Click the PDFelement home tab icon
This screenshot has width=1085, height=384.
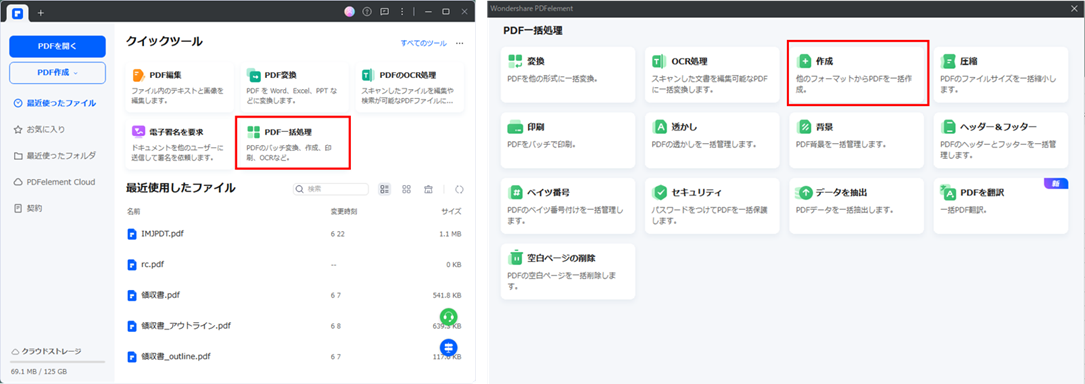coord(18,12)
